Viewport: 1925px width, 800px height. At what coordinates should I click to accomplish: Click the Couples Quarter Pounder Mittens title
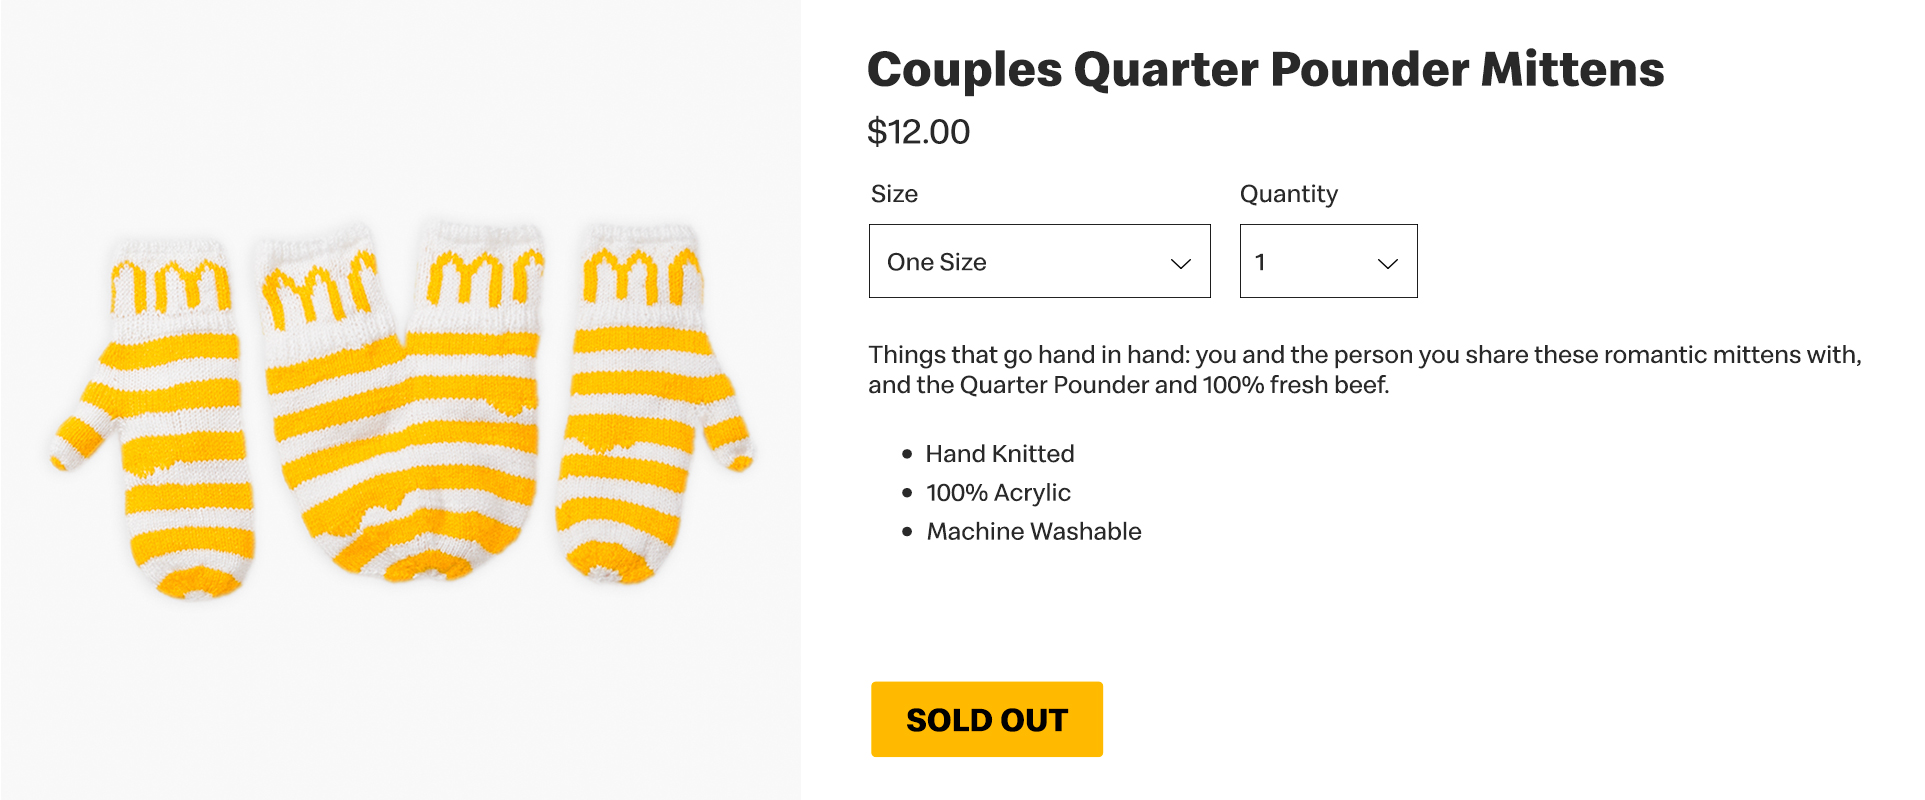[x=1265, y=70]
